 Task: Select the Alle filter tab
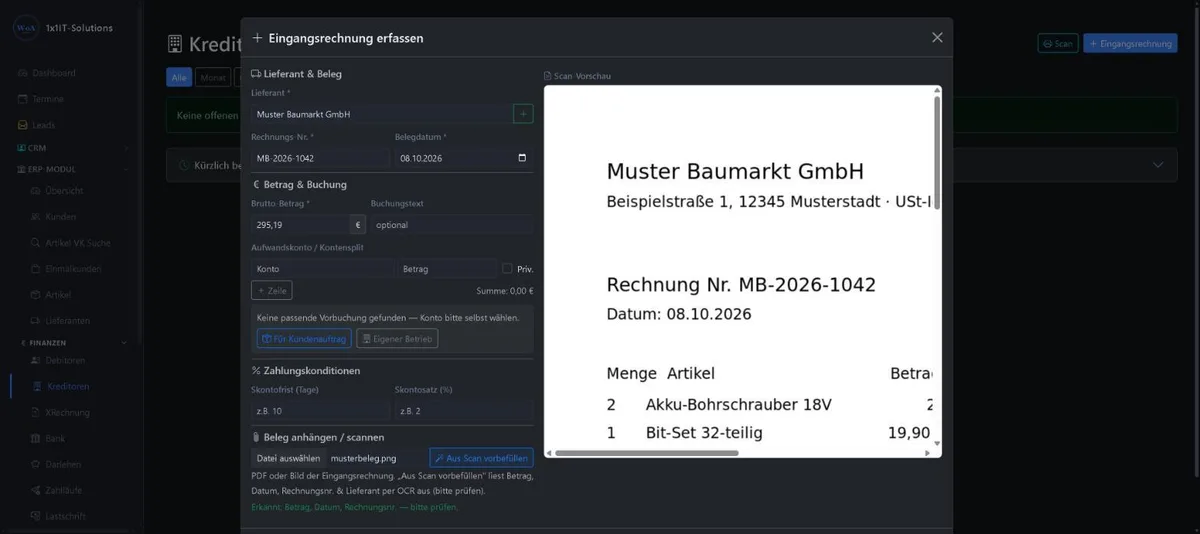pos(179,77)
